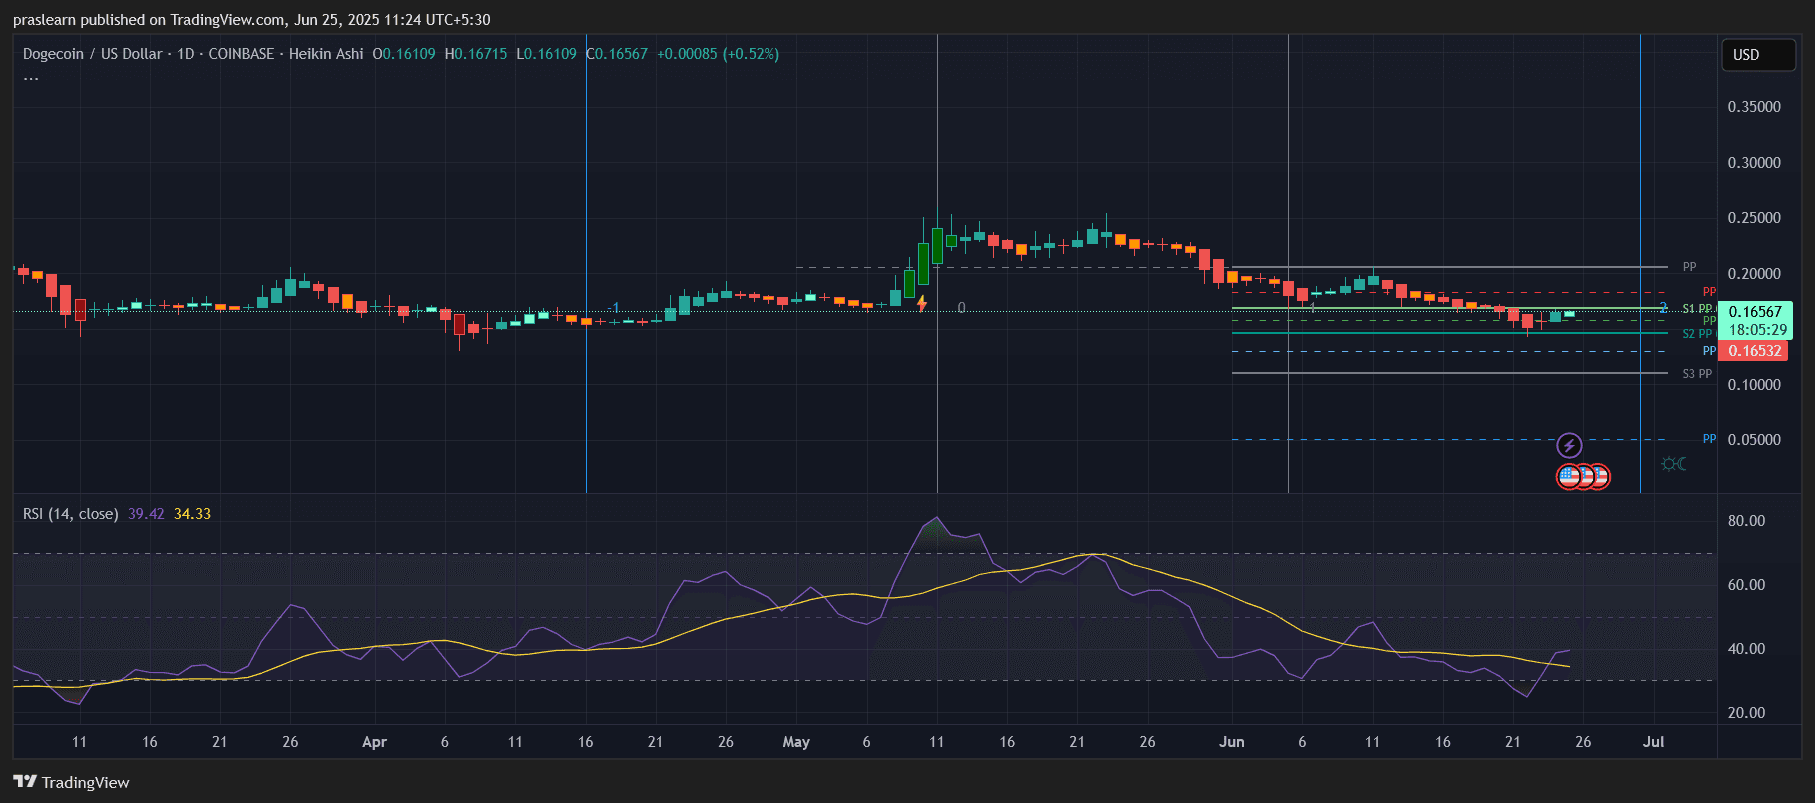Click the S2 PP pivot level label
Viewport: 1815px width, 803px height.
point(1696,334)
